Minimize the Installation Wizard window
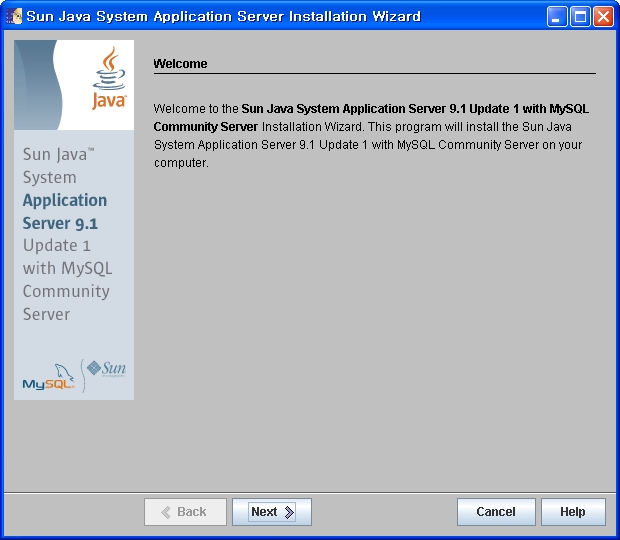Screen dimensions: 620x540 pos(557,17)
